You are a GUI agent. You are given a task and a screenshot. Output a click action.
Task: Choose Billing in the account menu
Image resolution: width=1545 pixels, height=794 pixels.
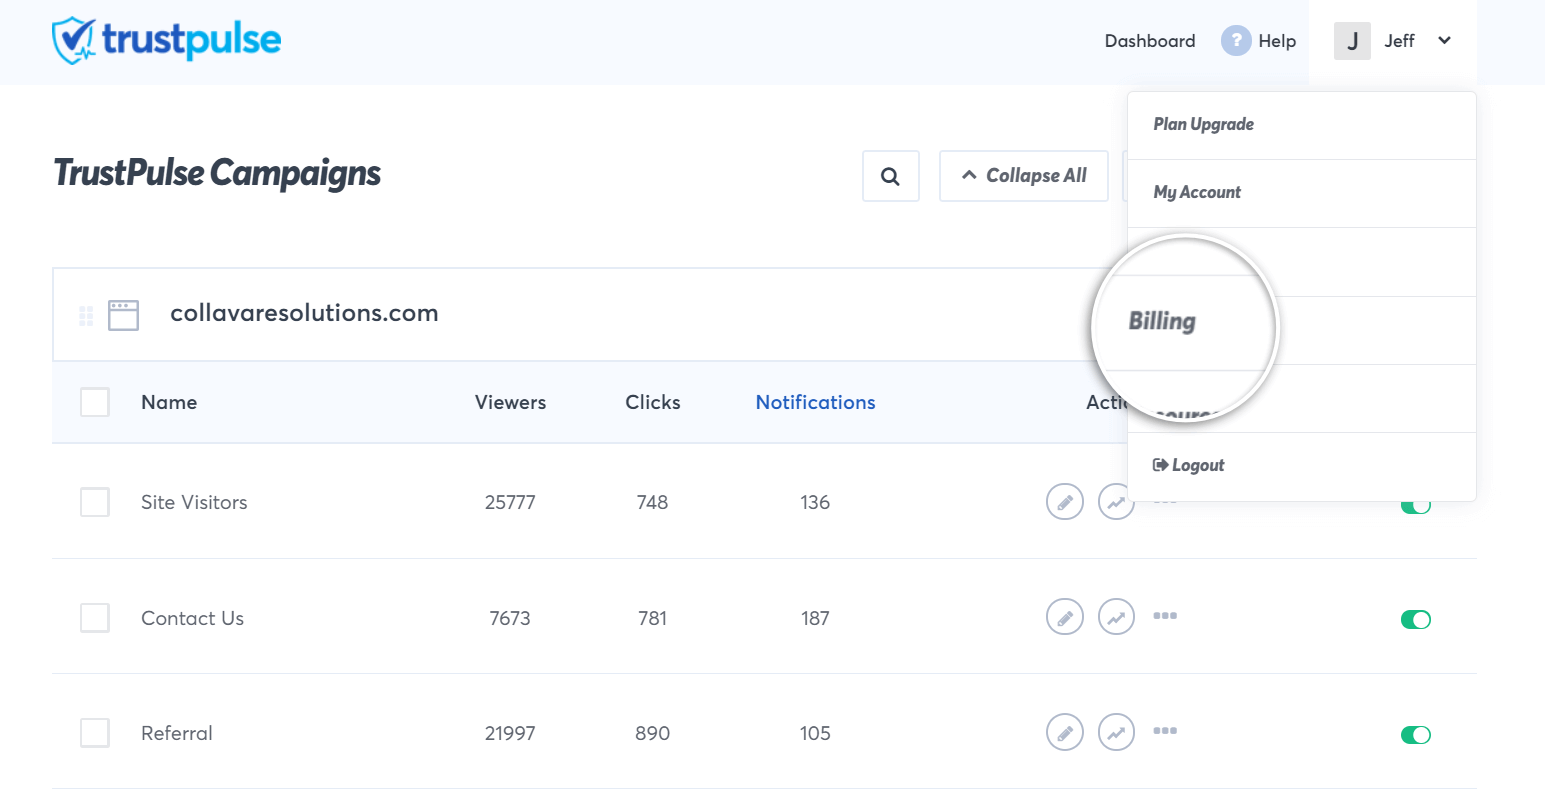pos(1162,321)
